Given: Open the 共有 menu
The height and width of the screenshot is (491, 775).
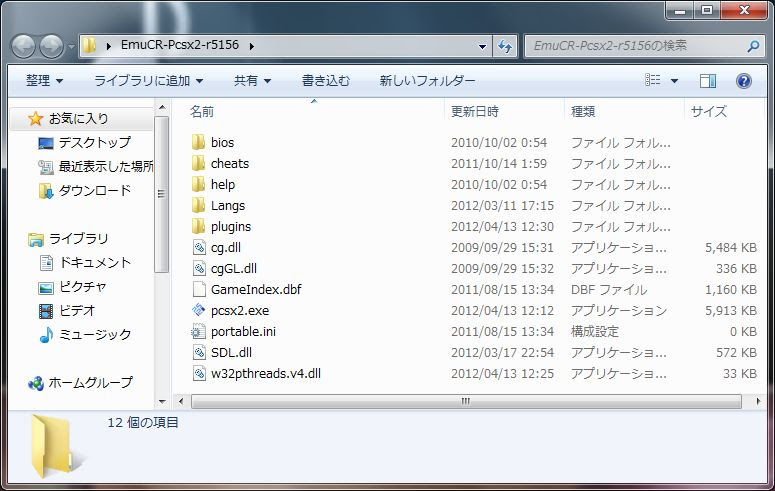Looking at the screenshot, I should 252,80.
